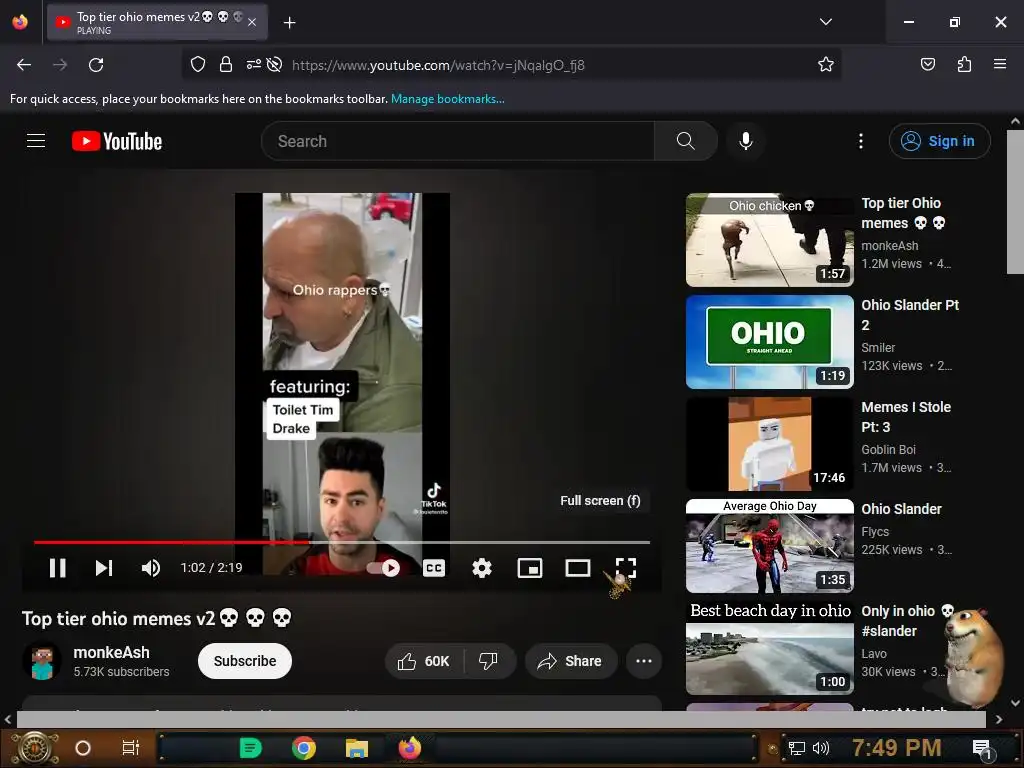Play the OHIO road sign thumbnail
Image resolution: width=1024 pixels, height=768 pixels.
point(769,342)
